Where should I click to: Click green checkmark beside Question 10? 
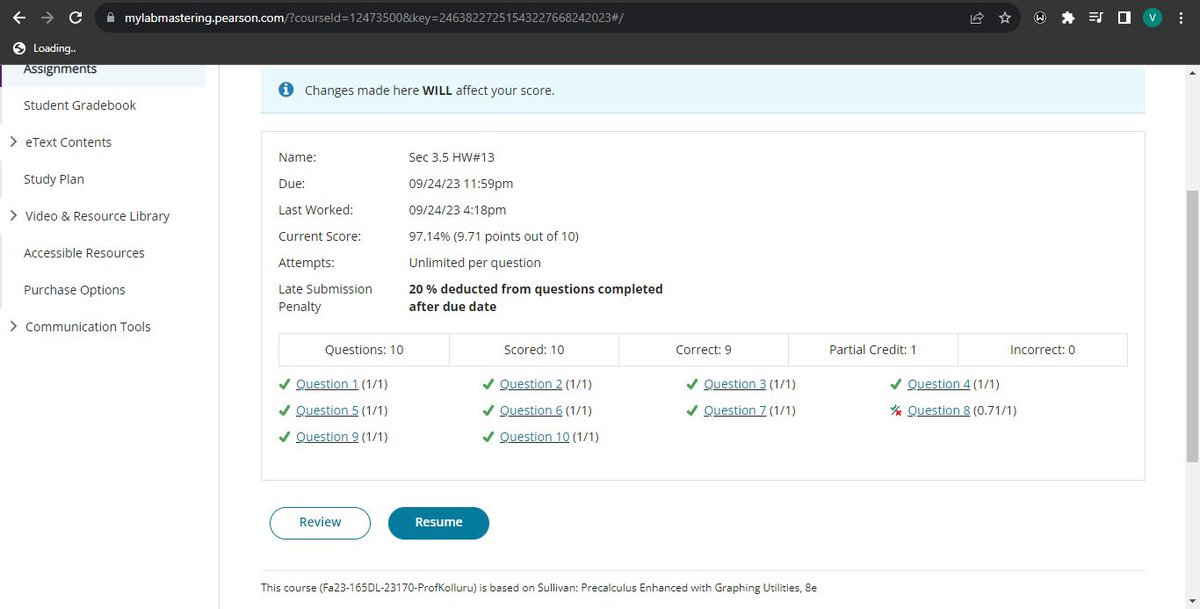click(x=489, y=437)
